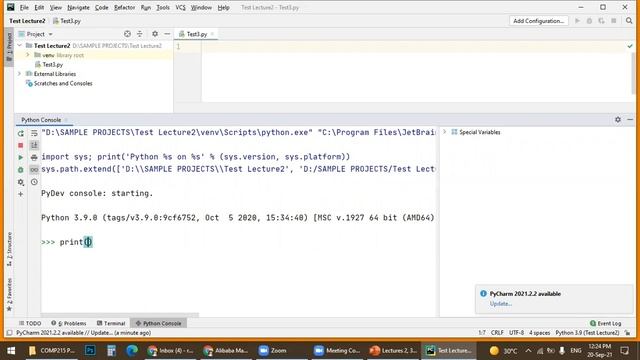
Task: Toggle soft-wrap in console output
Action: tap(34, 133)
